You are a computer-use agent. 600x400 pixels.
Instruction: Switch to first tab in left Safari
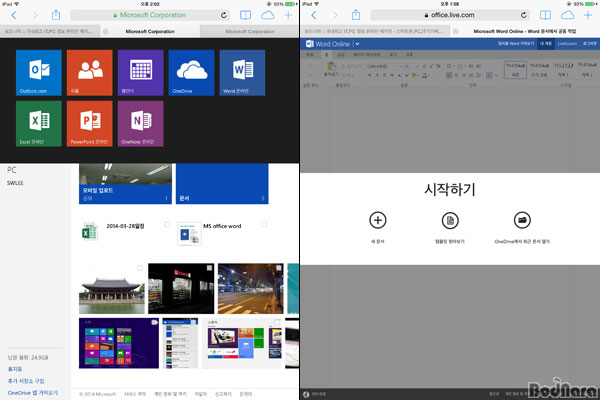[50, 31]
